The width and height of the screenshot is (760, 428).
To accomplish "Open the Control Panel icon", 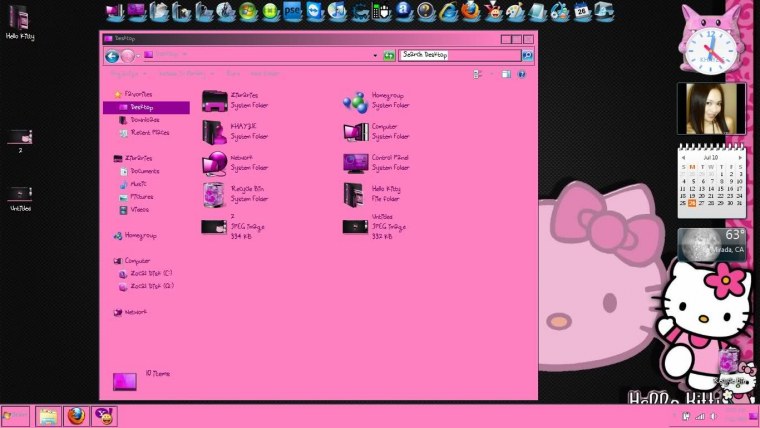I will pyautogui.click(x=355, y=163).
